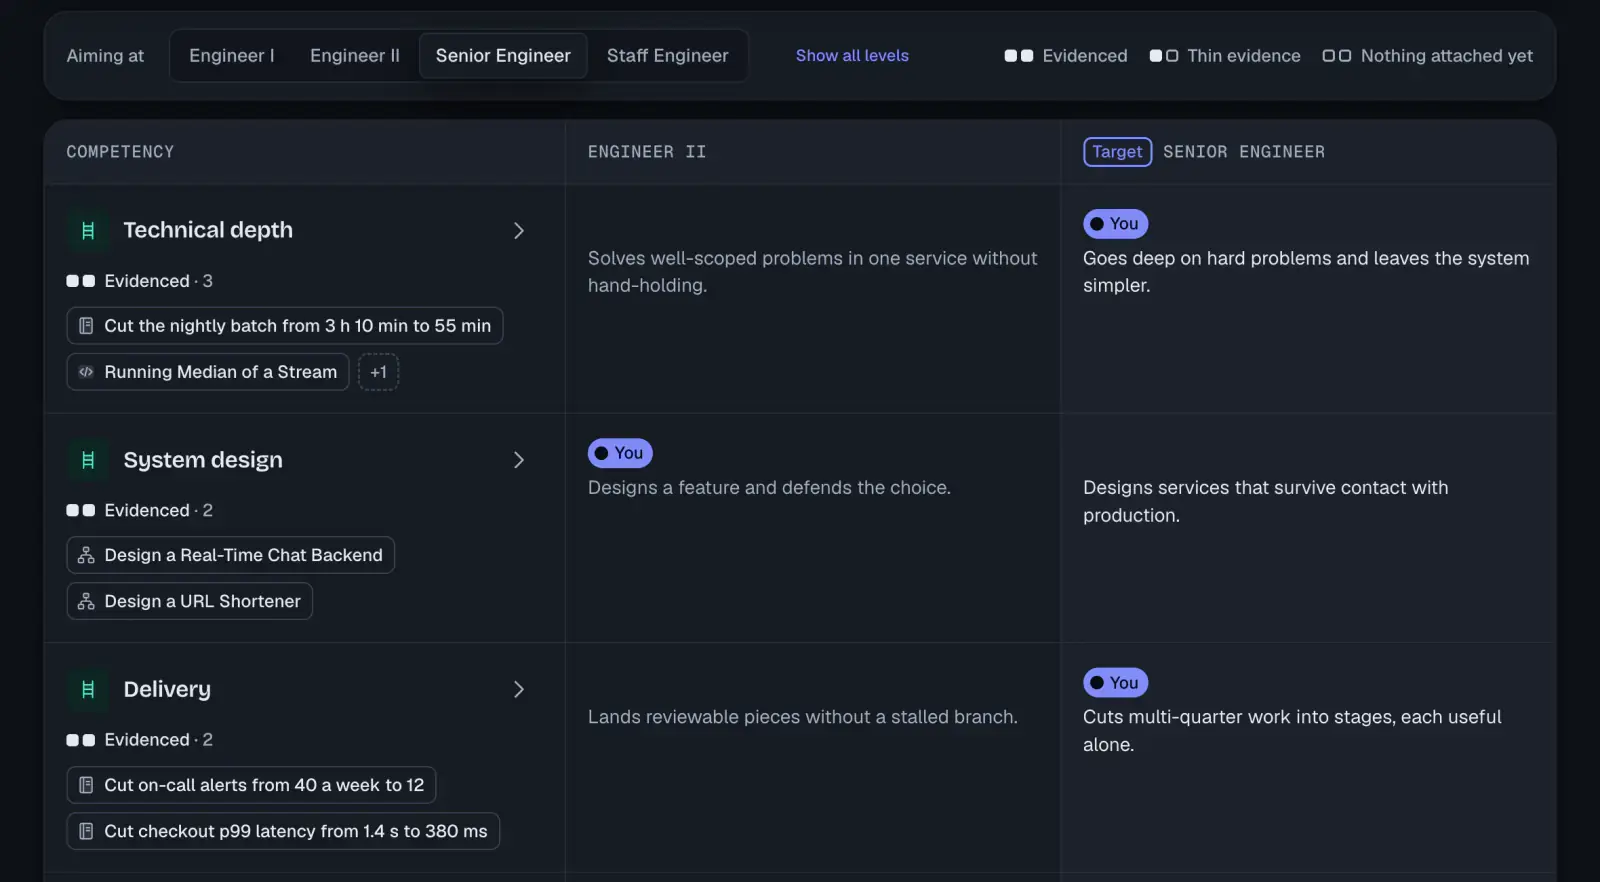The height and width of the screenshot is (882, 1600).
Task: Click the evidence squares under Delivery
Action: 80,740
